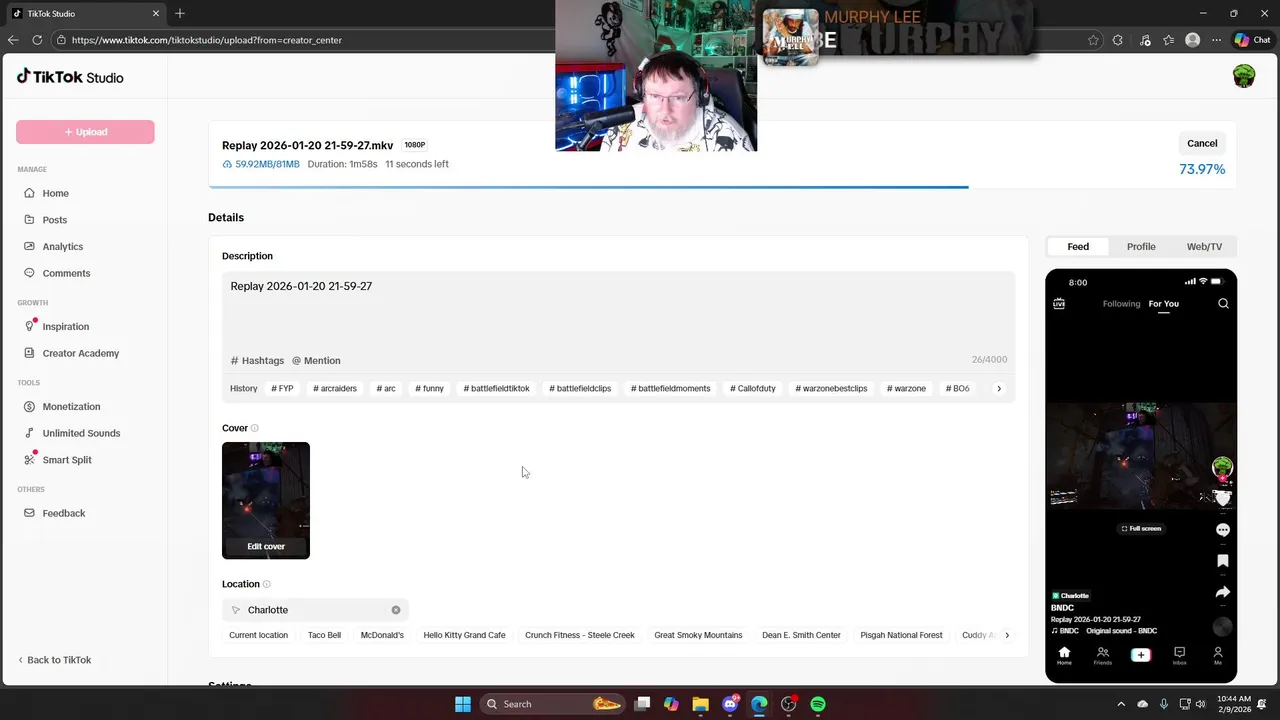Open browser Favorites list icon
This screenshot has width=1280, height=720.
(1168, 40)
